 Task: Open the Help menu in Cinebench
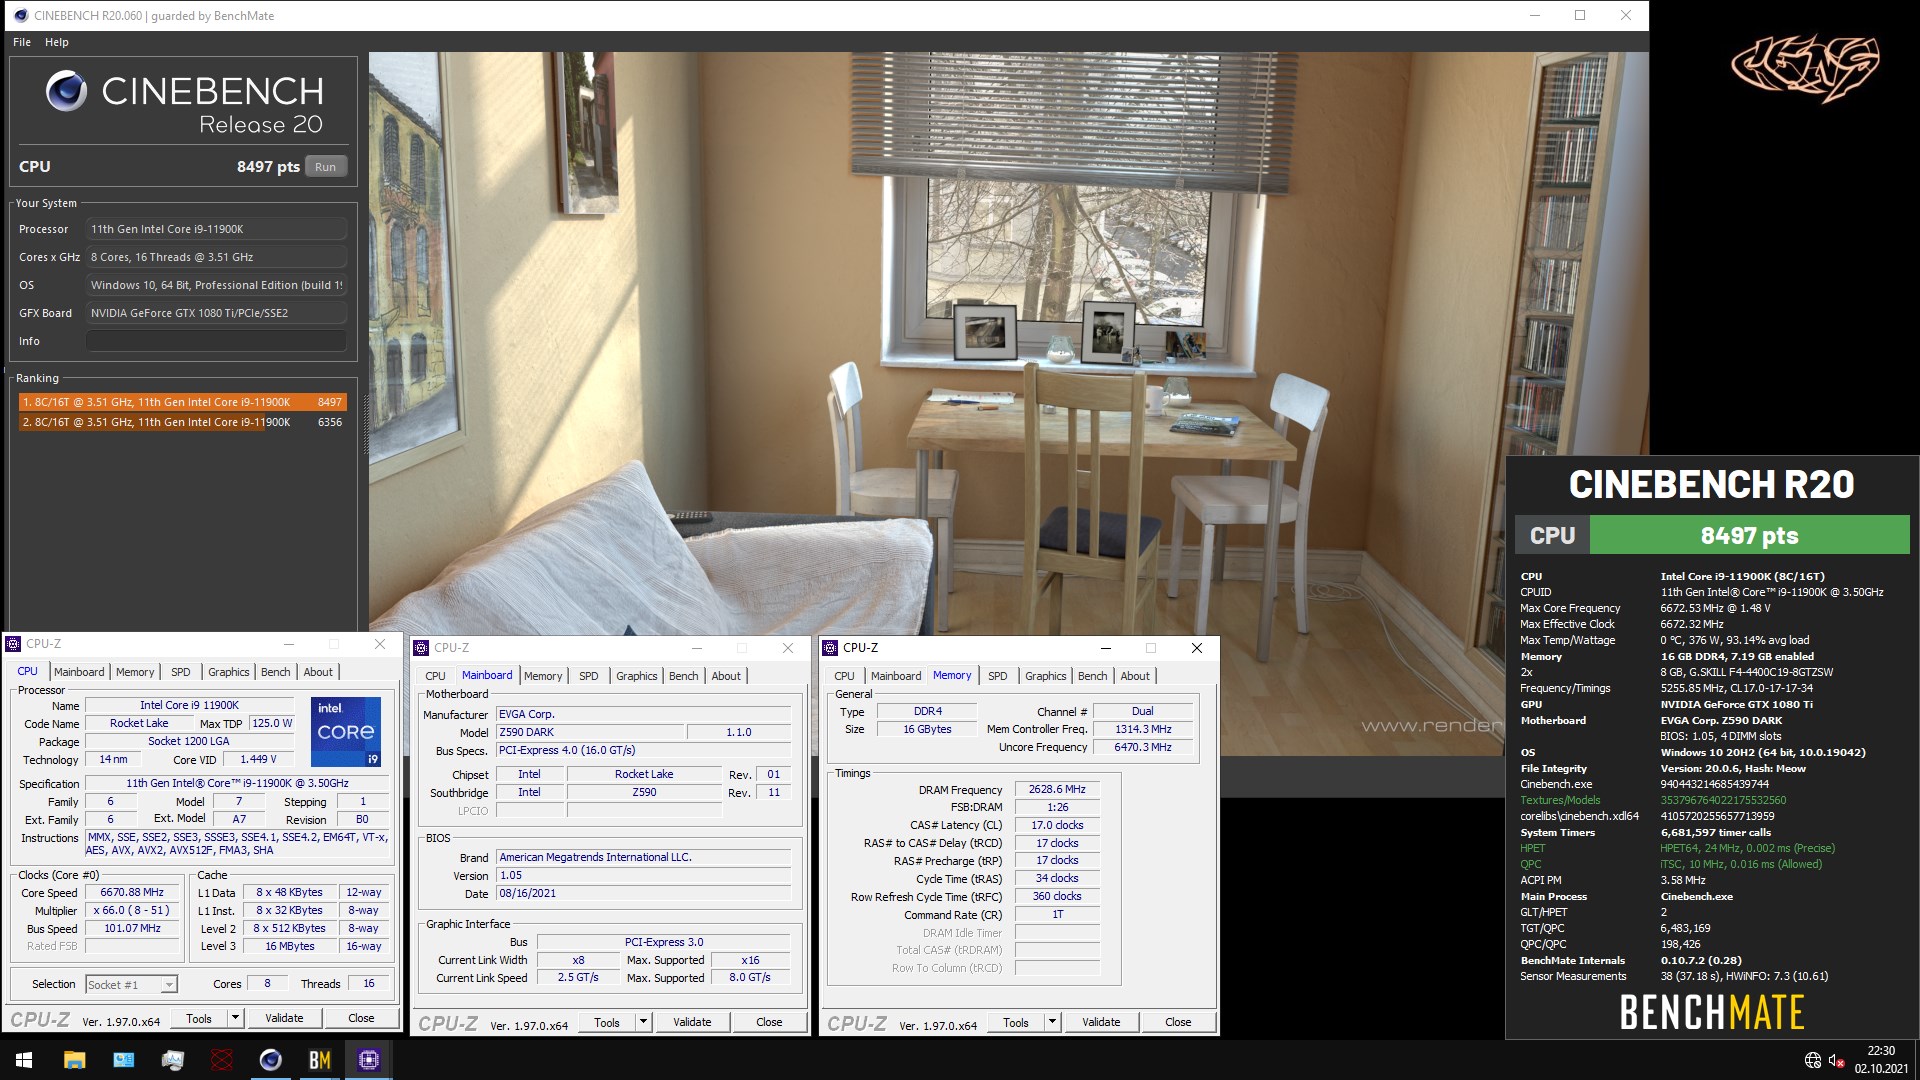click(x=57, y=42)
